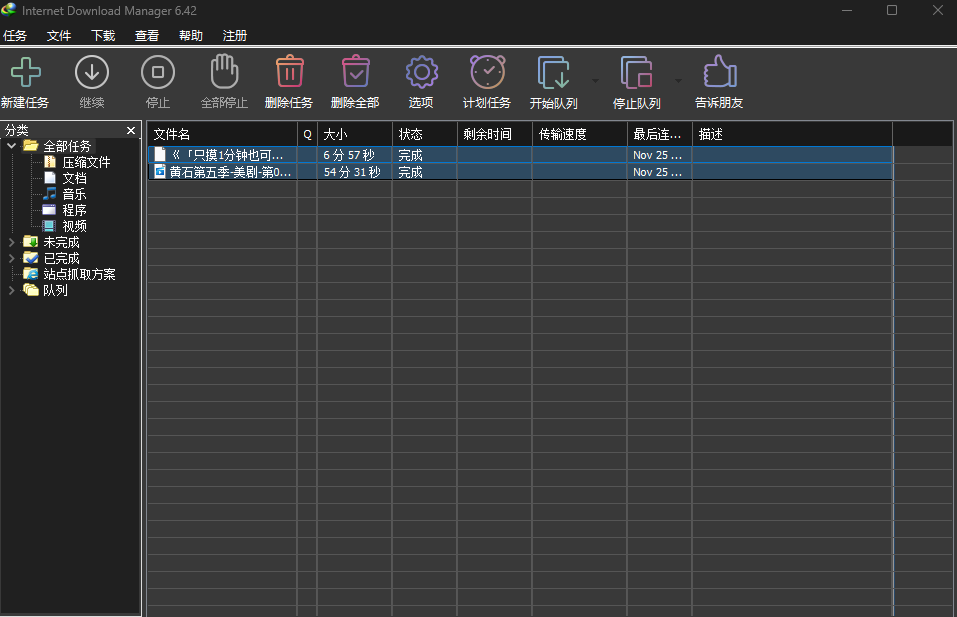Open 选项 settings gear icon

click(421, 73)
